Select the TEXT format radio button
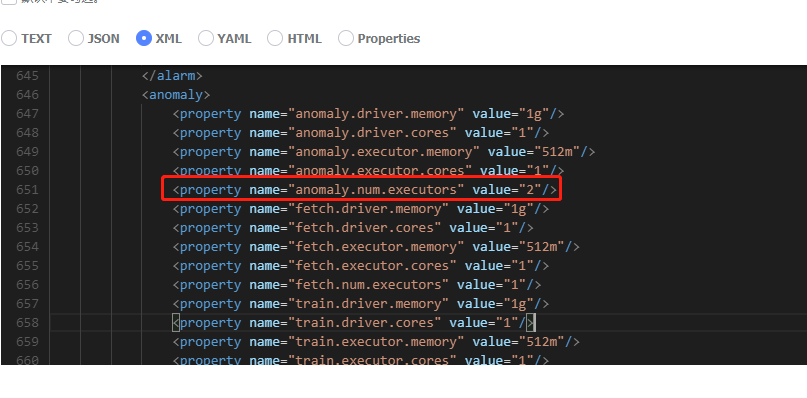This screenshot has height=398, width=807. [x=9, y=38]
